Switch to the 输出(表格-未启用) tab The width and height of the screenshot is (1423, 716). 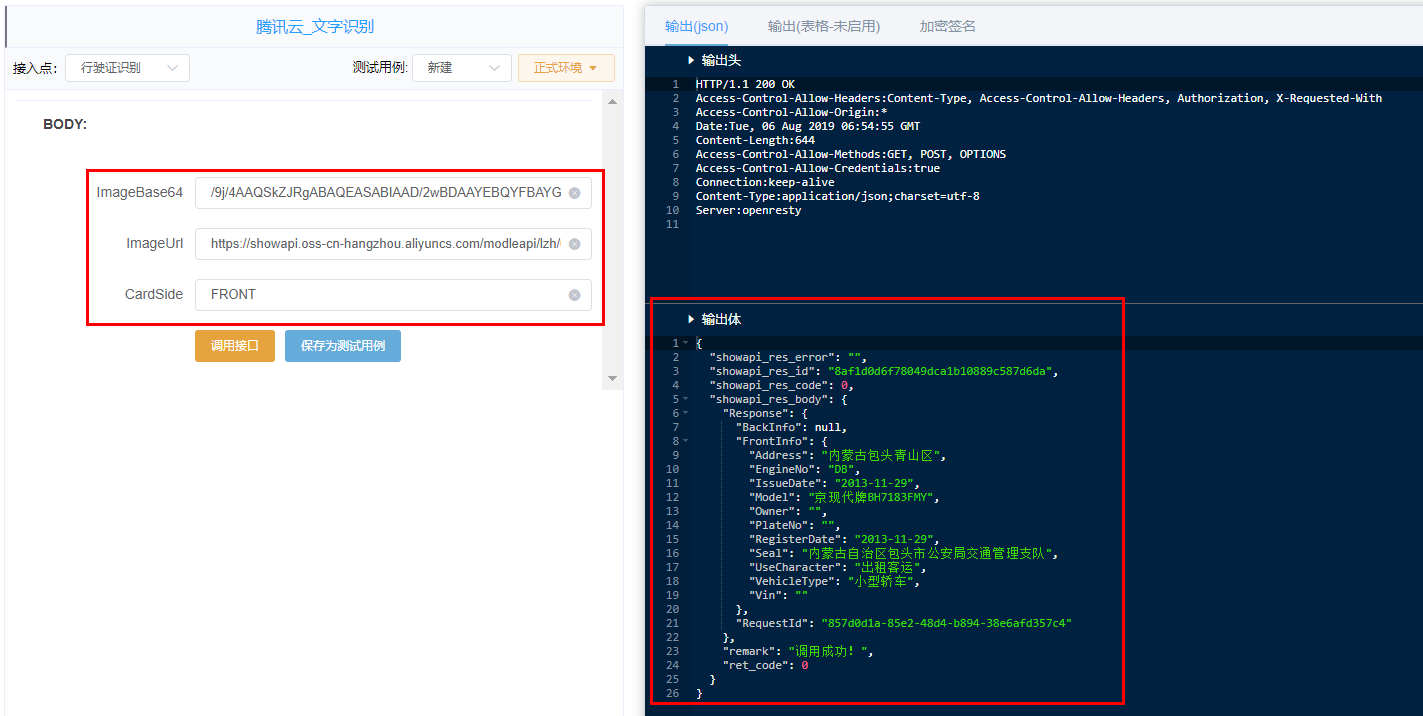(x=824, y=26)
